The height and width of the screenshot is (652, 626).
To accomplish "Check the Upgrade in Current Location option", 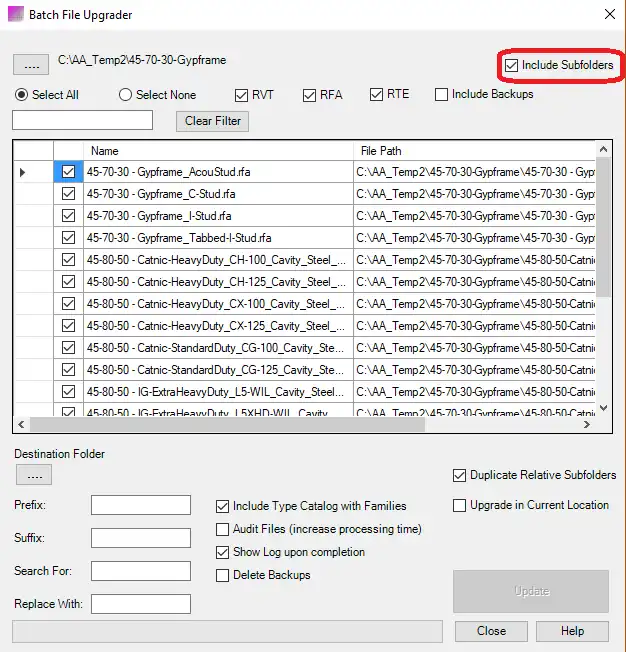I will click(460, 506).
